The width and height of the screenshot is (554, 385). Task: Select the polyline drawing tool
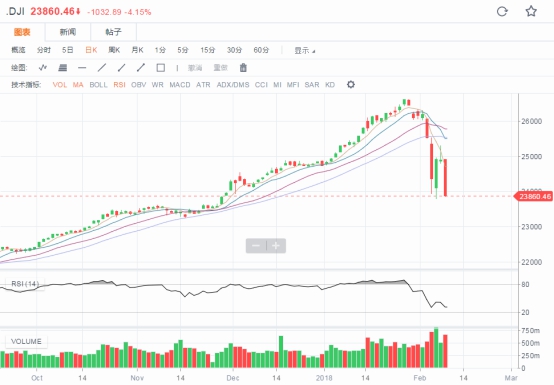tap(43, 67)
